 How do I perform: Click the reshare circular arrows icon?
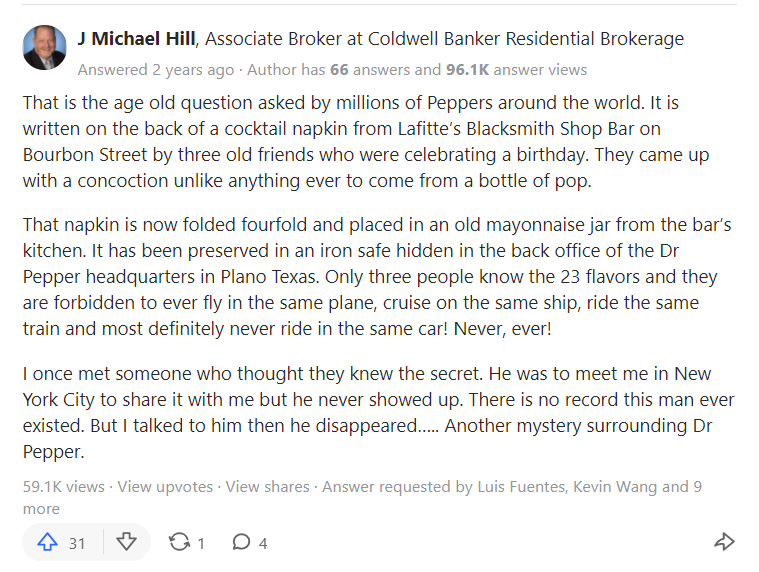click(x=179, y=542)
